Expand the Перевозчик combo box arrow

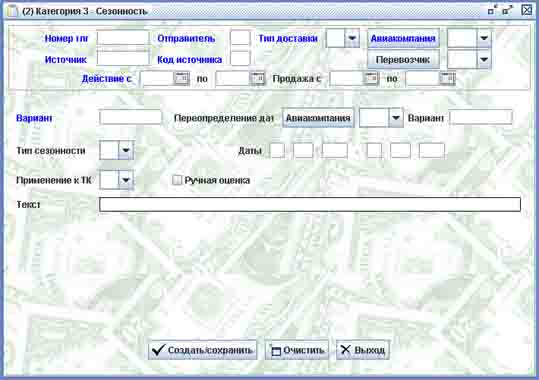pyautogui.click(x=484, y=59)
